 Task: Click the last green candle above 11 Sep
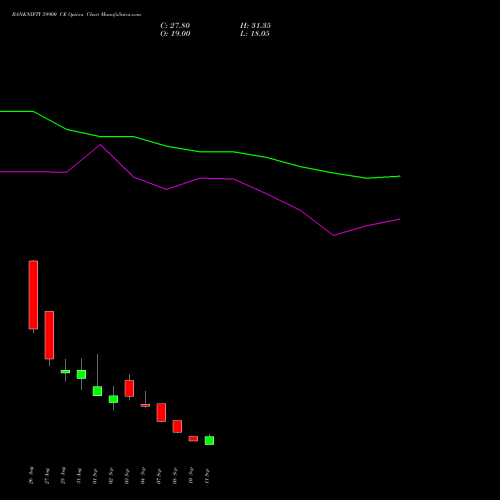click(209, 440)
